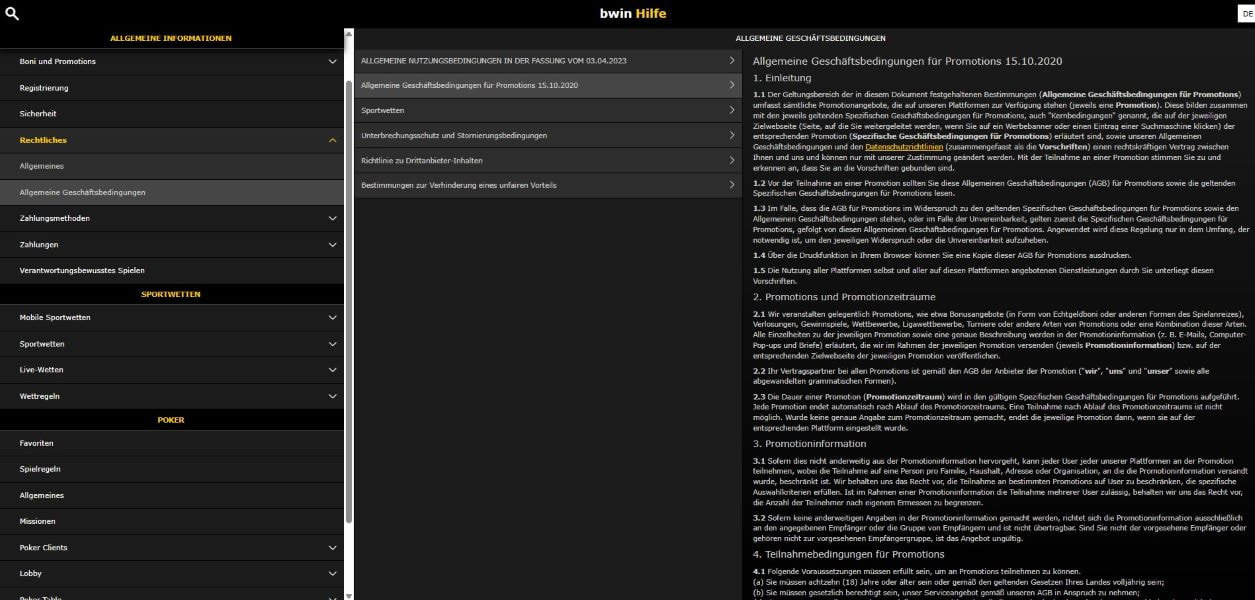Click the arrow next to Bestimmungen zur Verhinderung eines unfairen Vorteils
Image resolution: width=1255 pixels, height=600 pixels.
tap(732, 185)
